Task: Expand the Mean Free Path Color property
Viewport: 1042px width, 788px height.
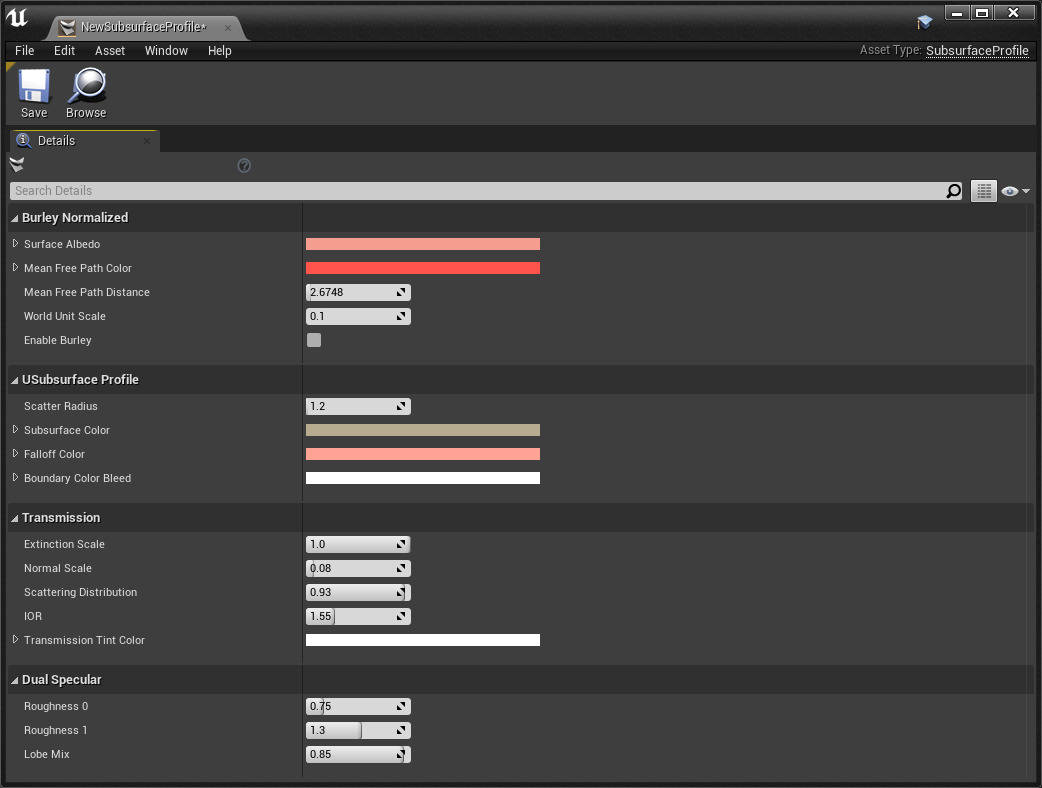Action: pyautogui.click(x=15, y=268)
